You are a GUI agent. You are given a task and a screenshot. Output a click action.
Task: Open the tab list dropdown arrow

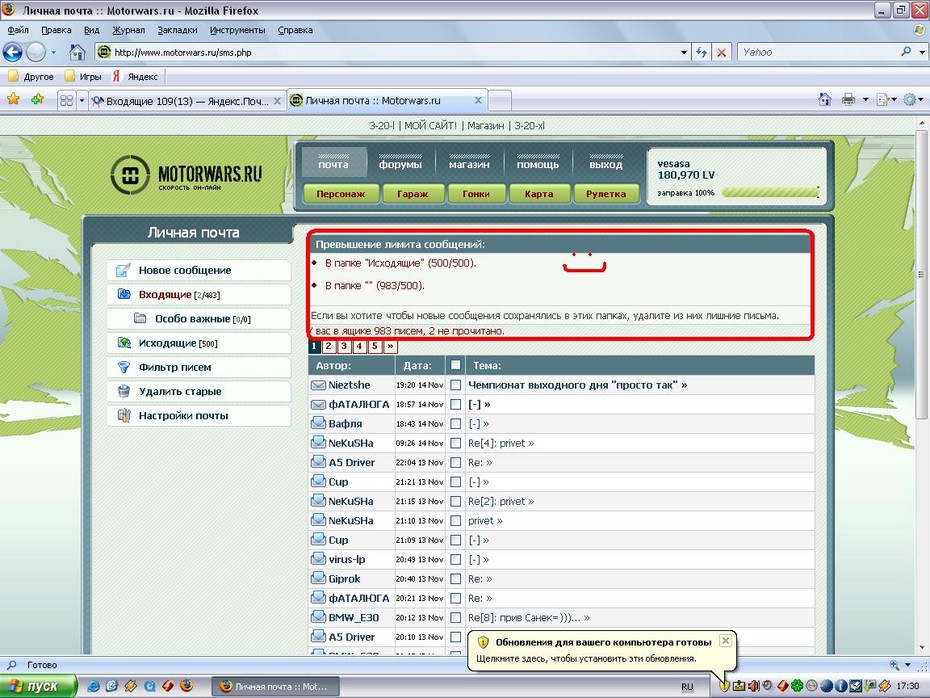coord(82,101)
